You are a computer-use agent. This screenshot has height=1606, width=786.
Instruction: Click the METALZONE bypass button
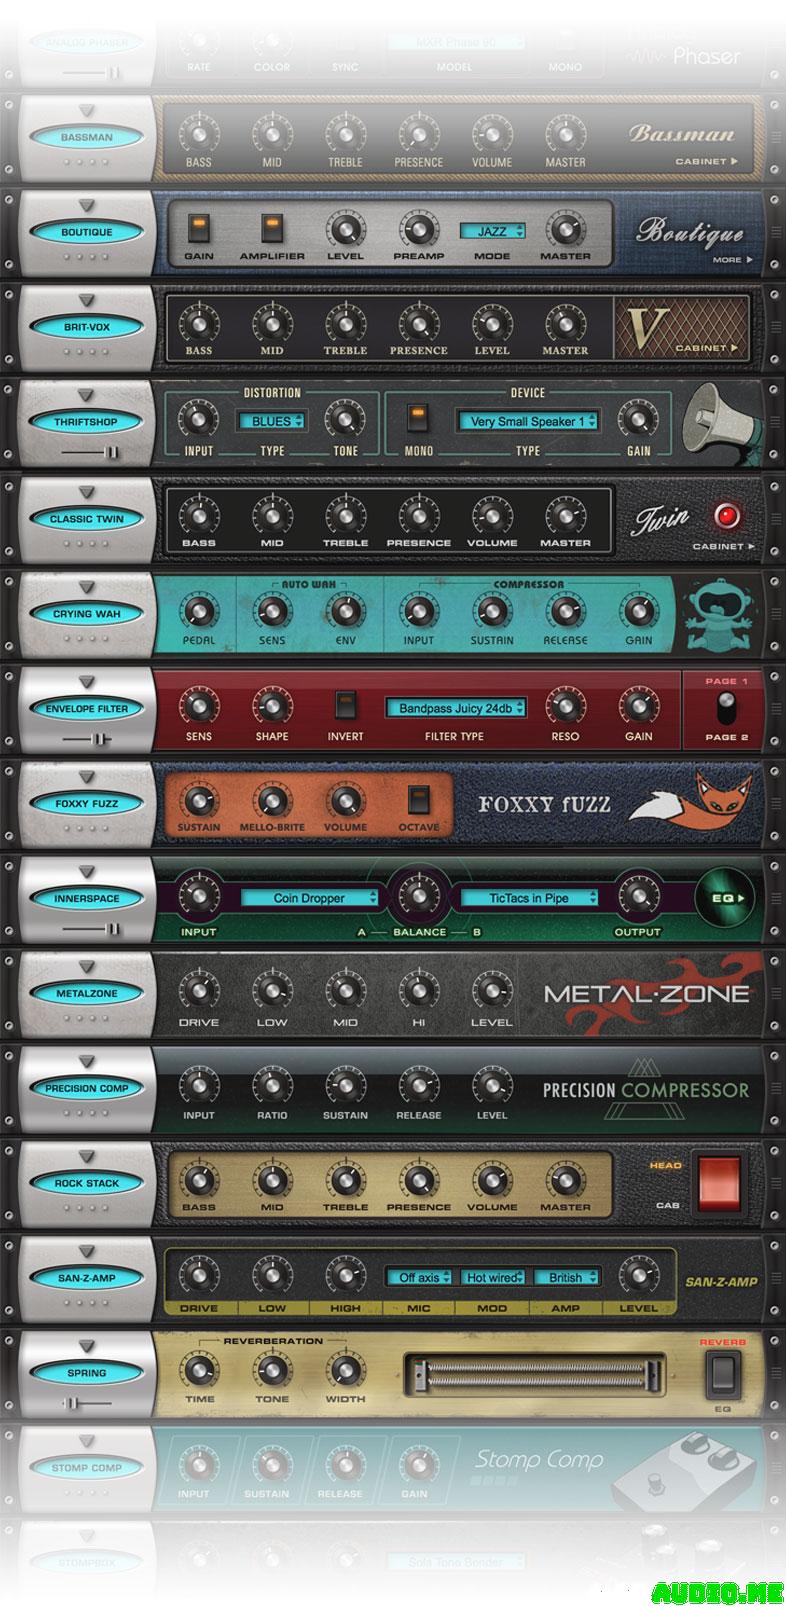pos(87,993)
